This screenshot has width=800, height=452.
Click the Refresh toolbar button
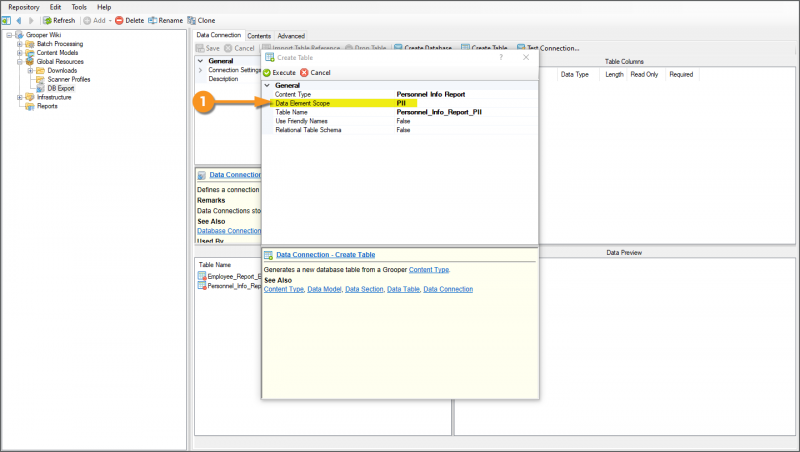[x=59, y=20]
